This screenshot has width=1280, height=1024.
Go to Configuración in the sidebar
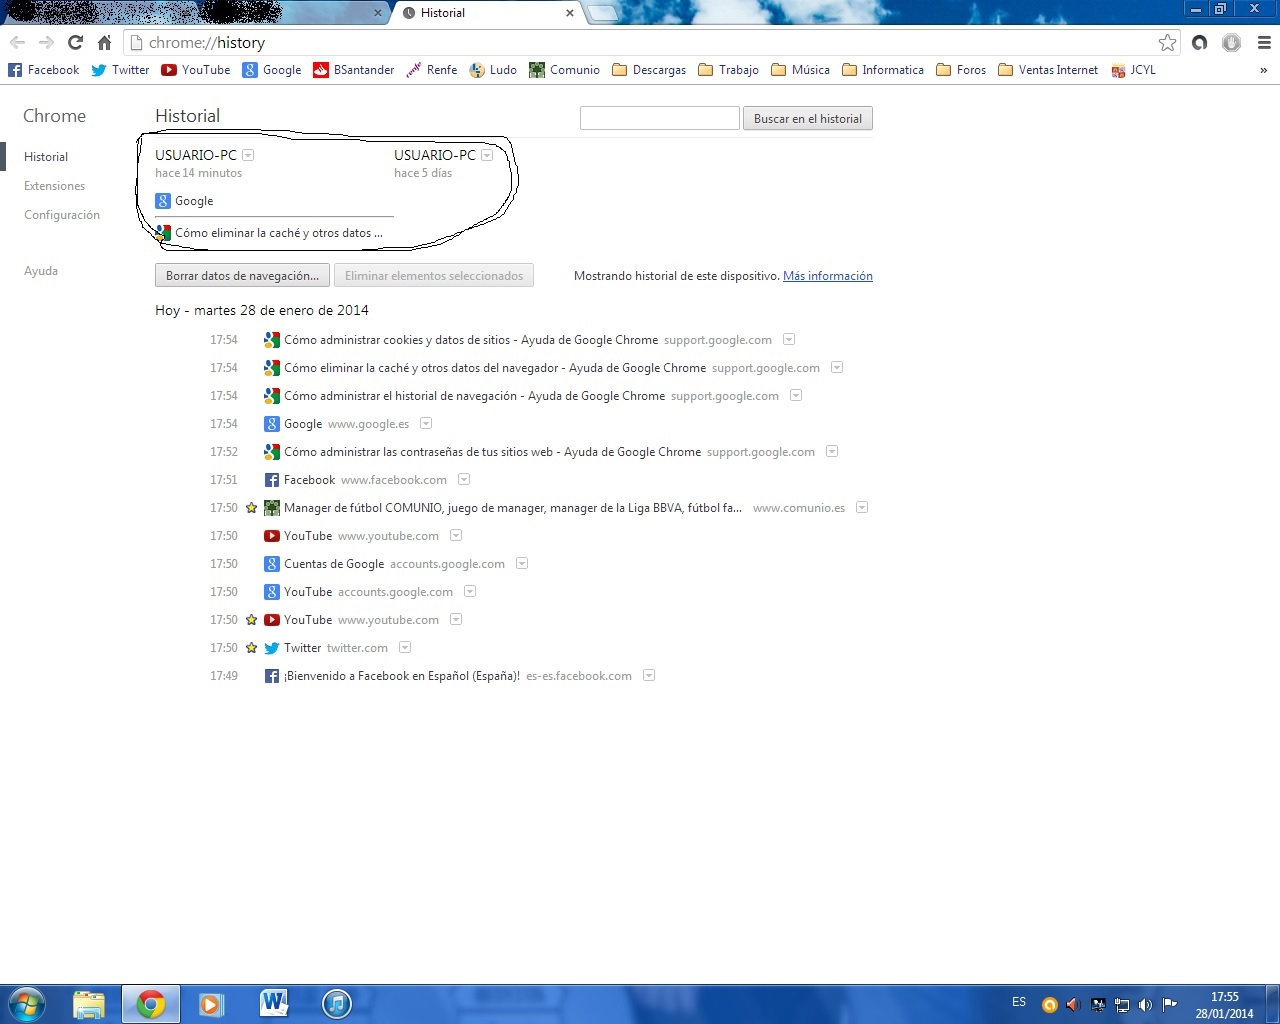[62, 215]
